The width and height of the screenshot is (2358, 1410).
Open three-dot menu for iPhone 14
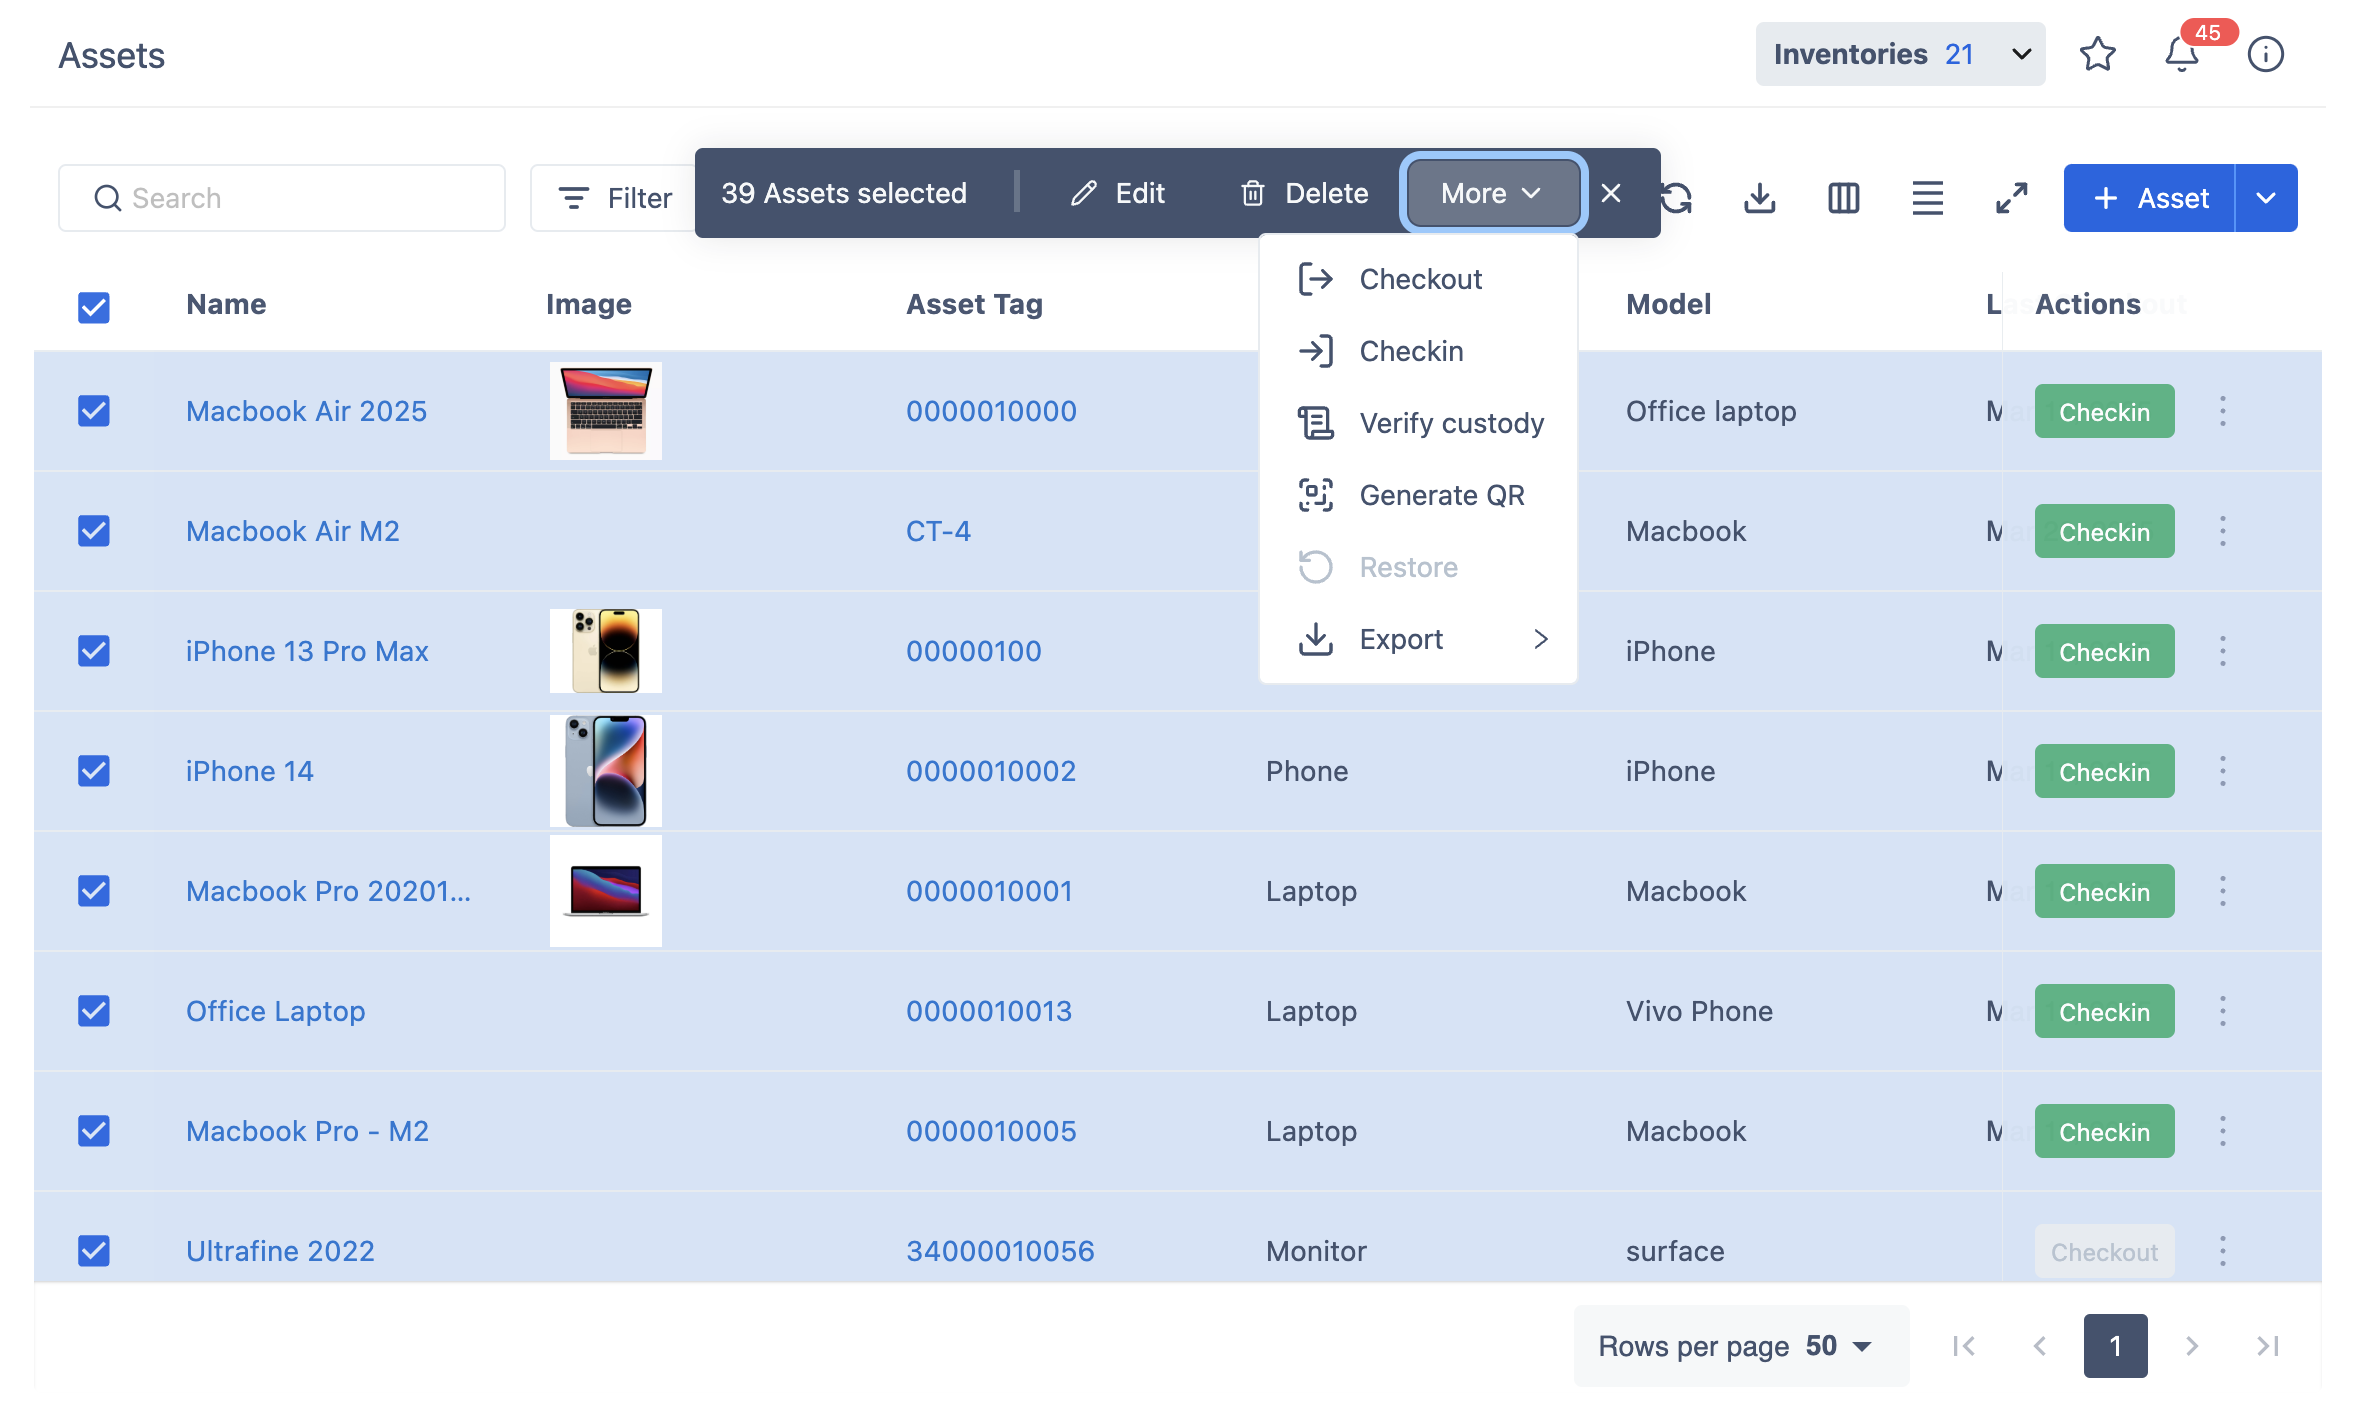coord(2222,771)
